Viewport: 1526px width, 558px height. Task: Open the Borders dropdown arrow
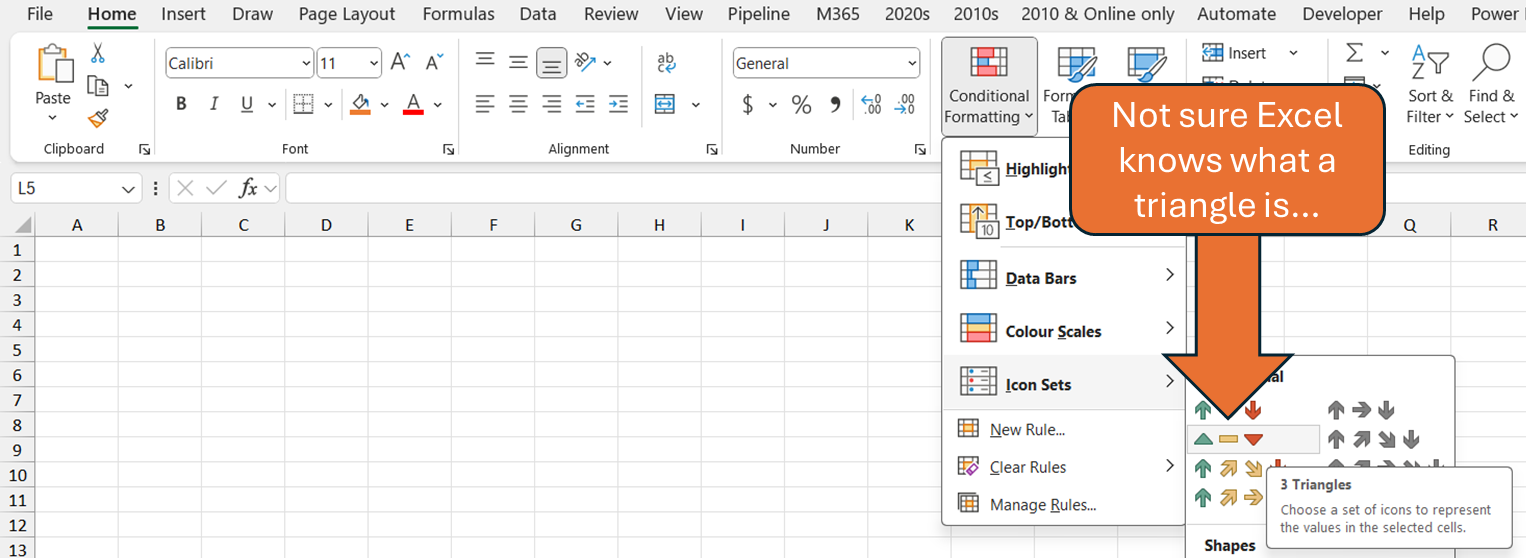pos(328,104)
